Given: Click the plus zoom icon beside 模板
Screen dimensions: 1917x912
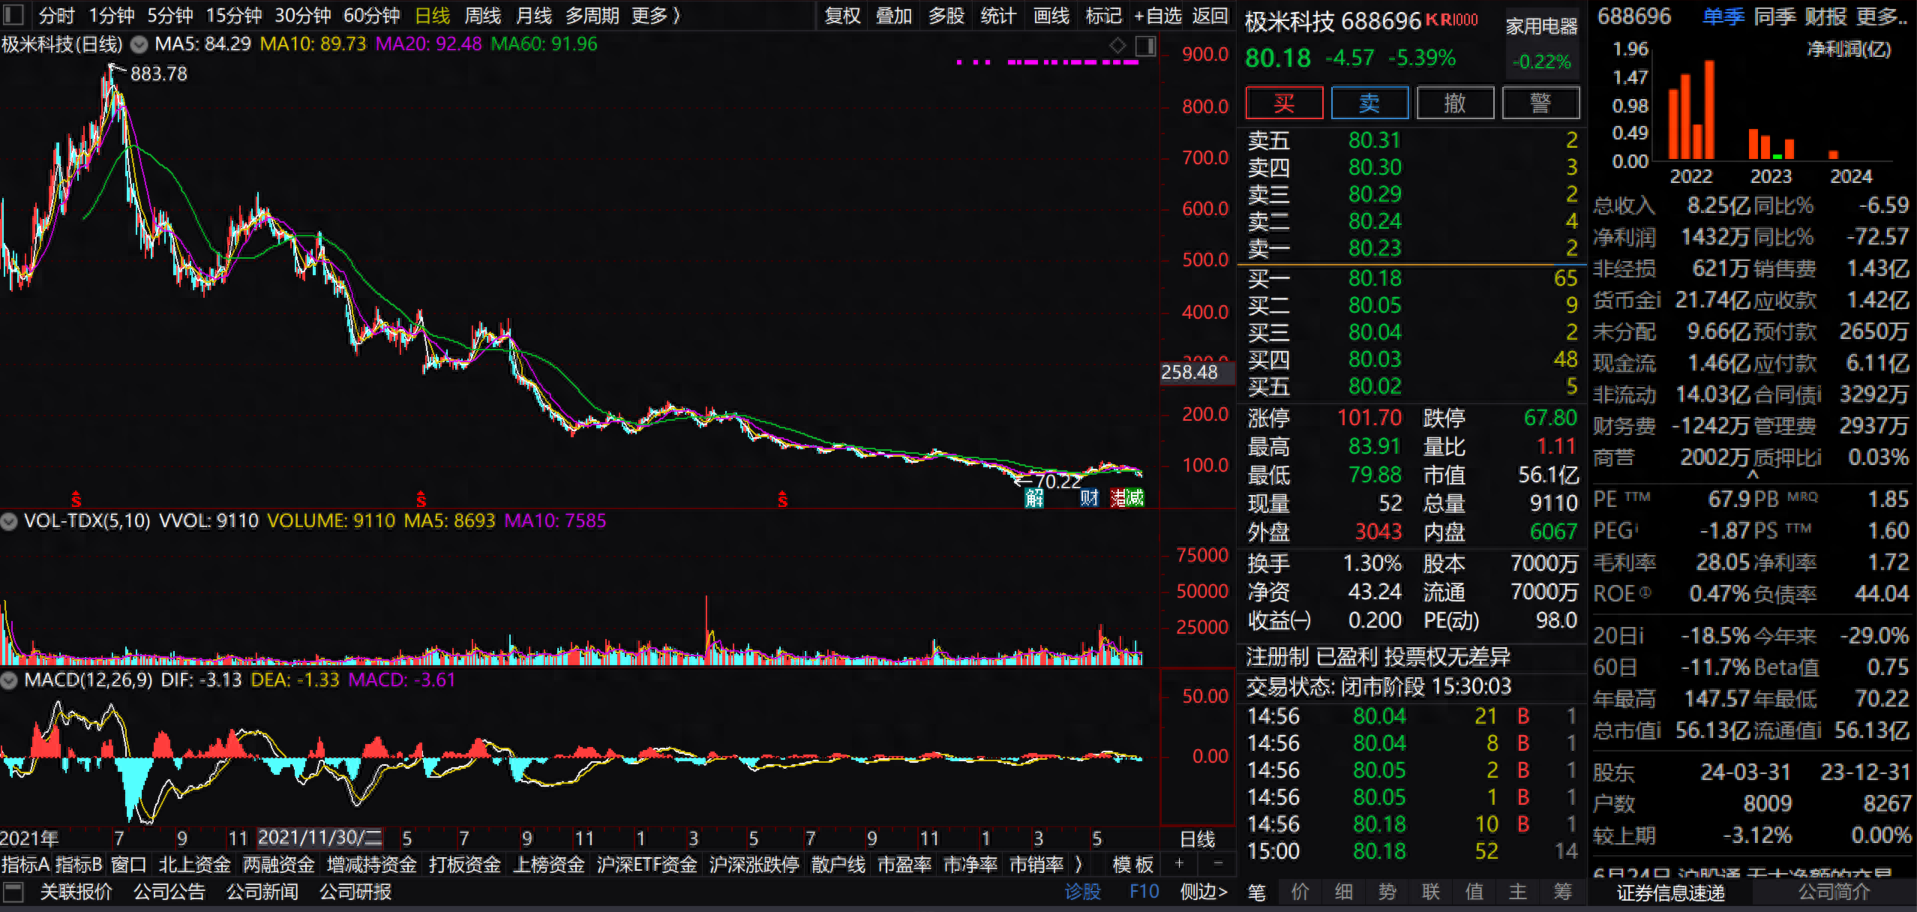Looking at the screenshot, I should (x=1180, y=864).
